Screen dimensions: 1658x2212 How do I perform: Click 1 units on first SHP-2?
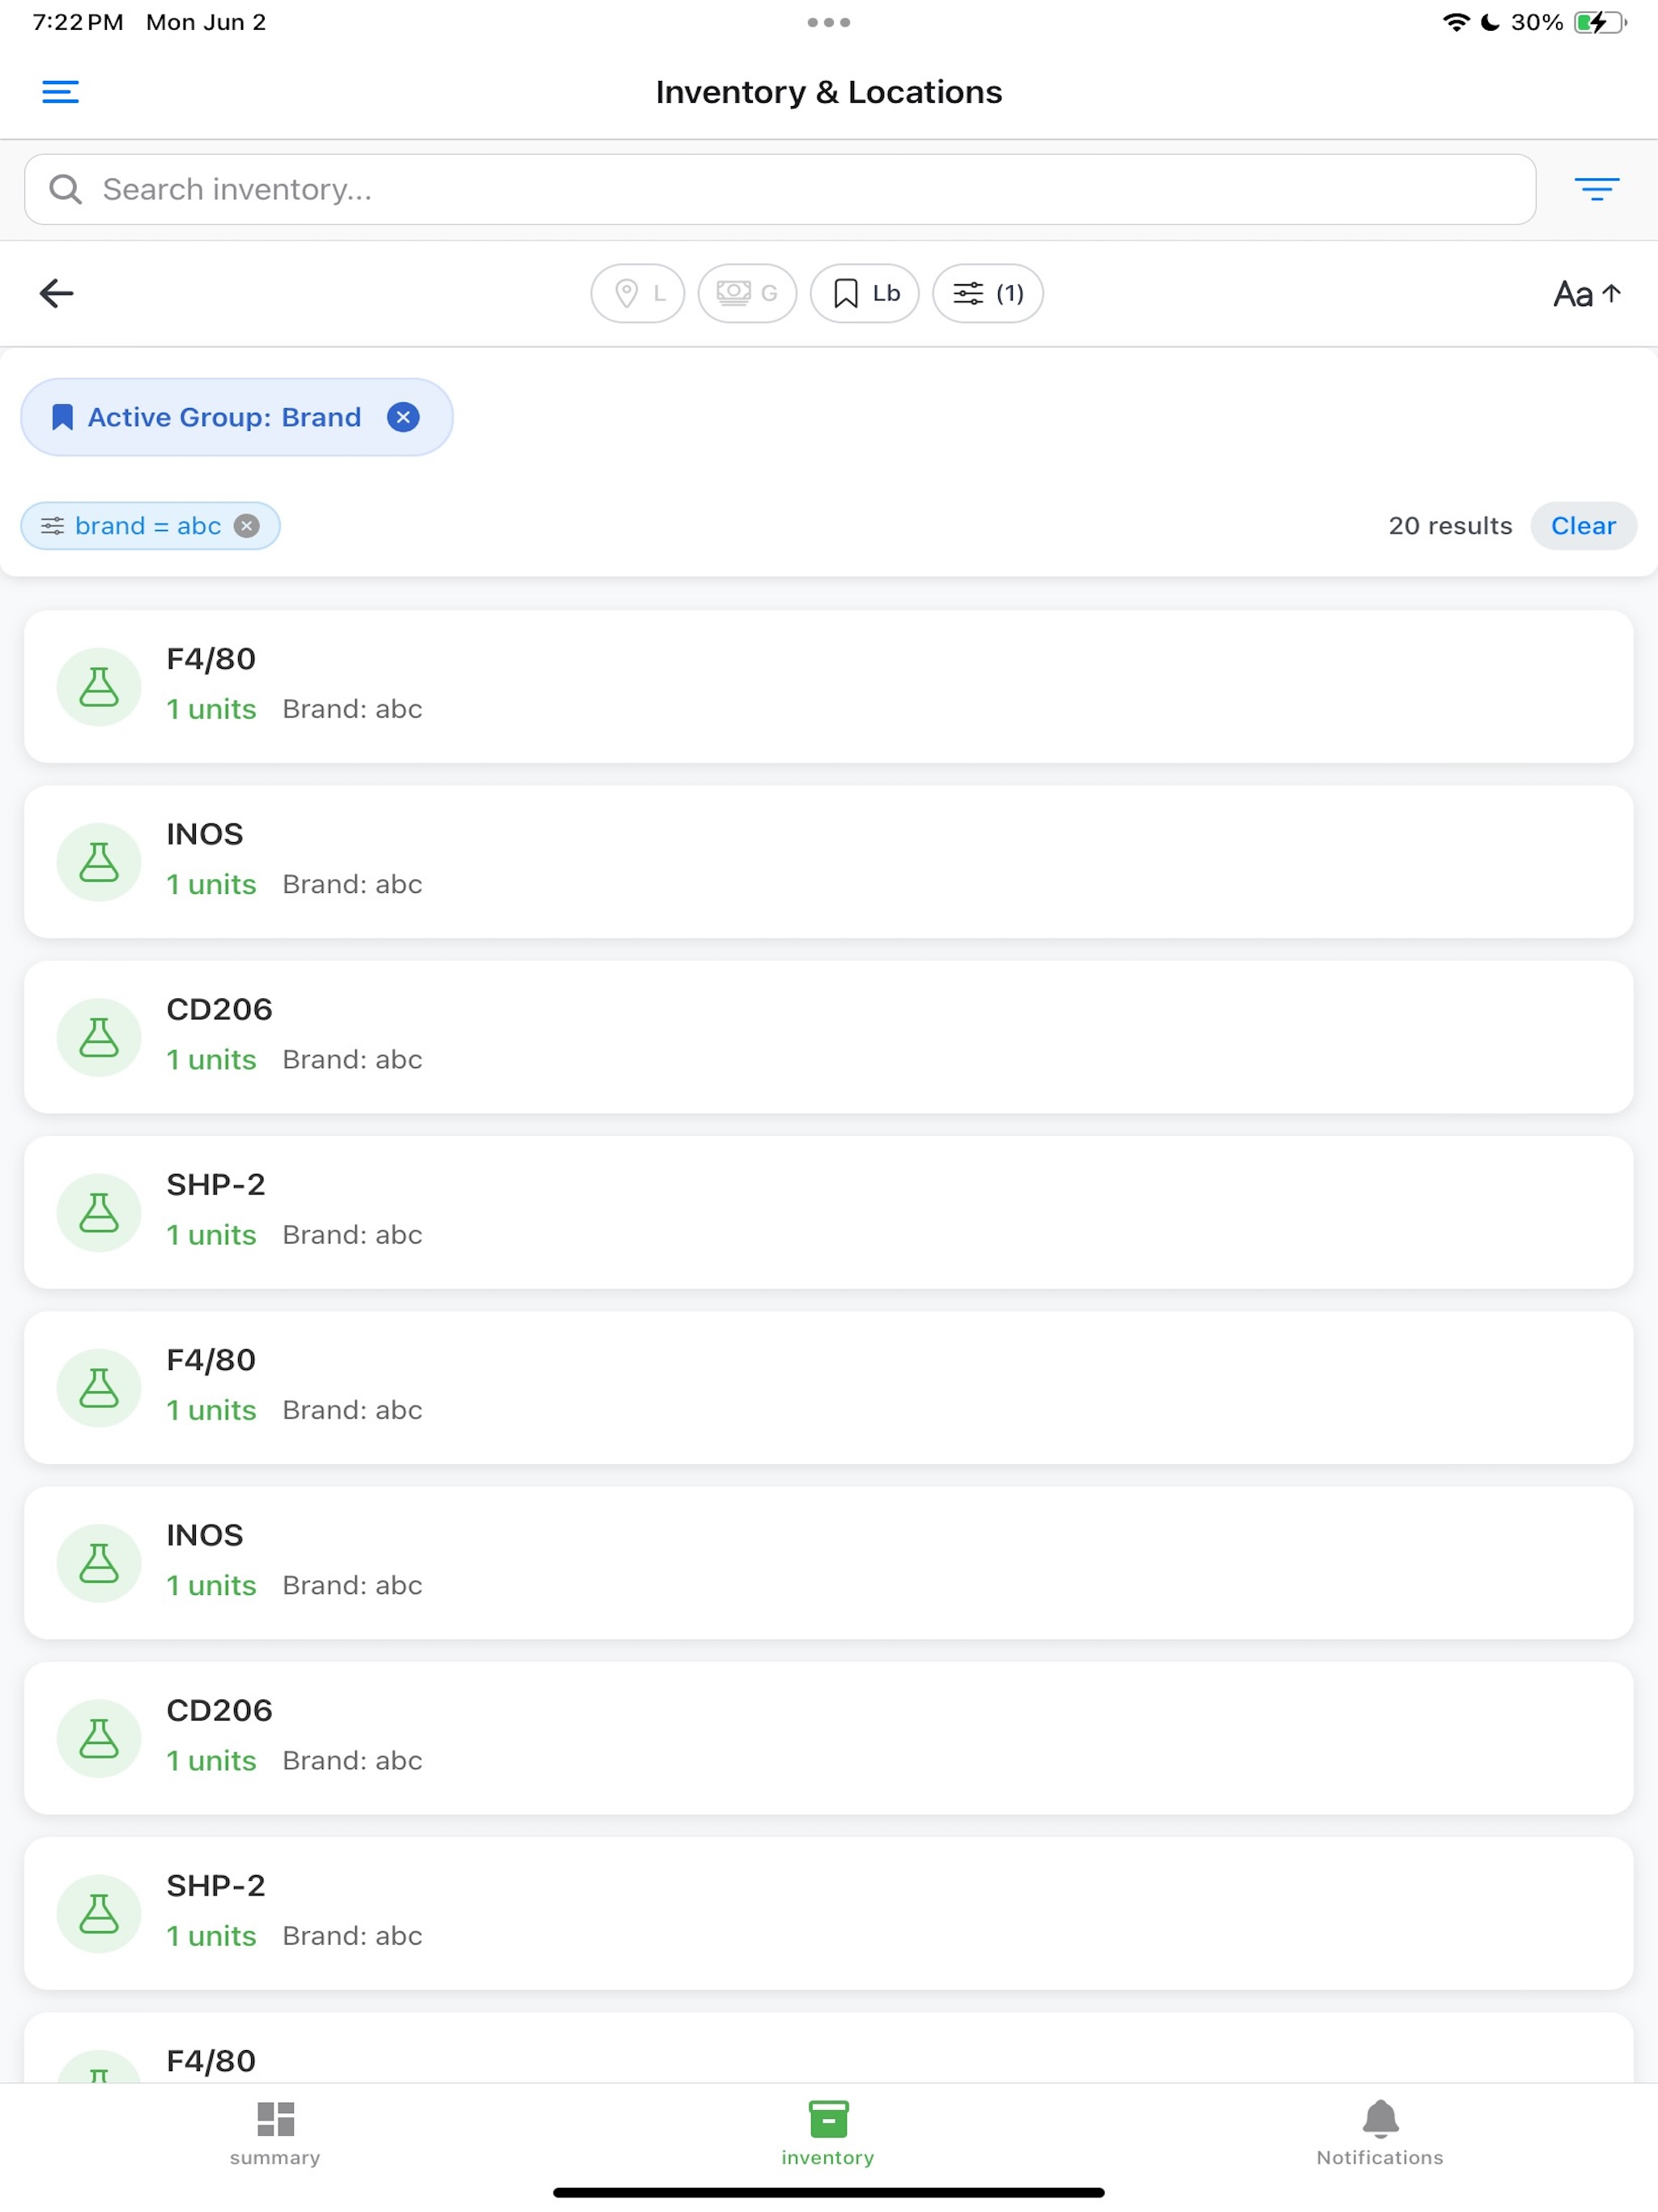[211, 1235]
